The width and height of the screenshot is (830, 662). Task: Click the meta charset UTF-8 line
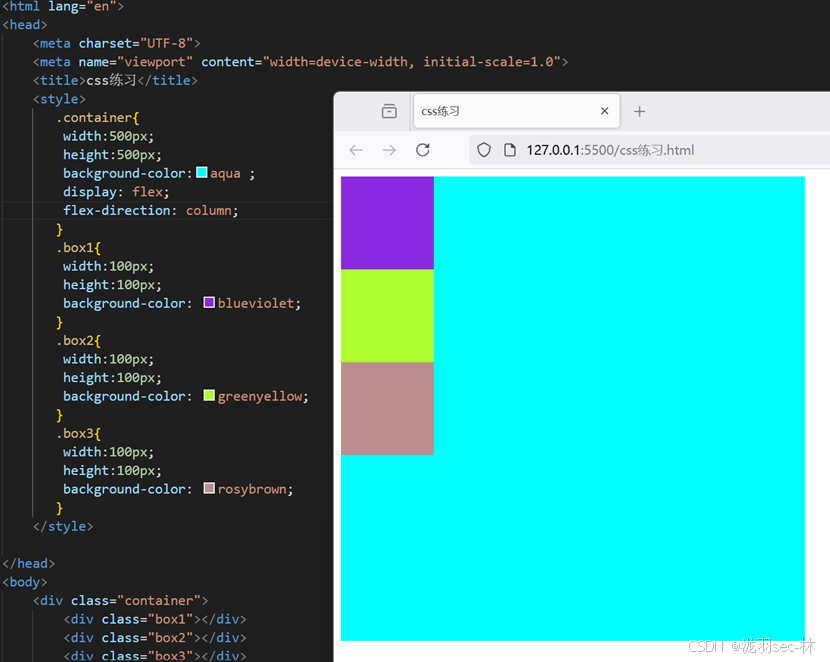coord(116,43)
